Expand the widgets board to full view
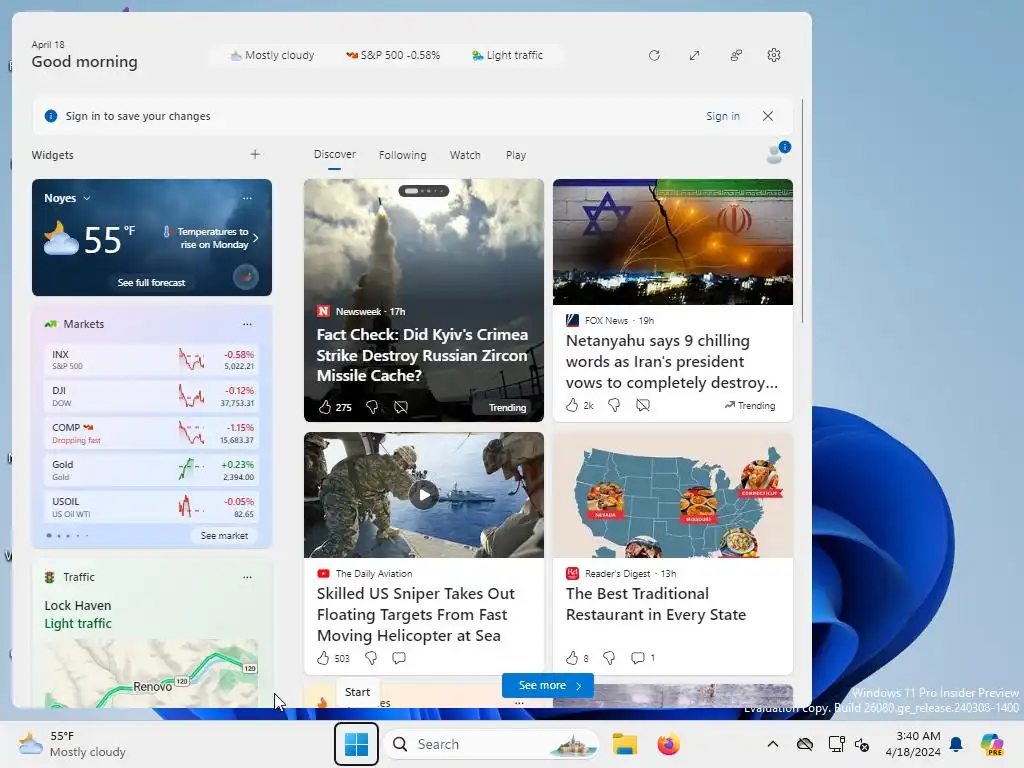 pos(694,56)
